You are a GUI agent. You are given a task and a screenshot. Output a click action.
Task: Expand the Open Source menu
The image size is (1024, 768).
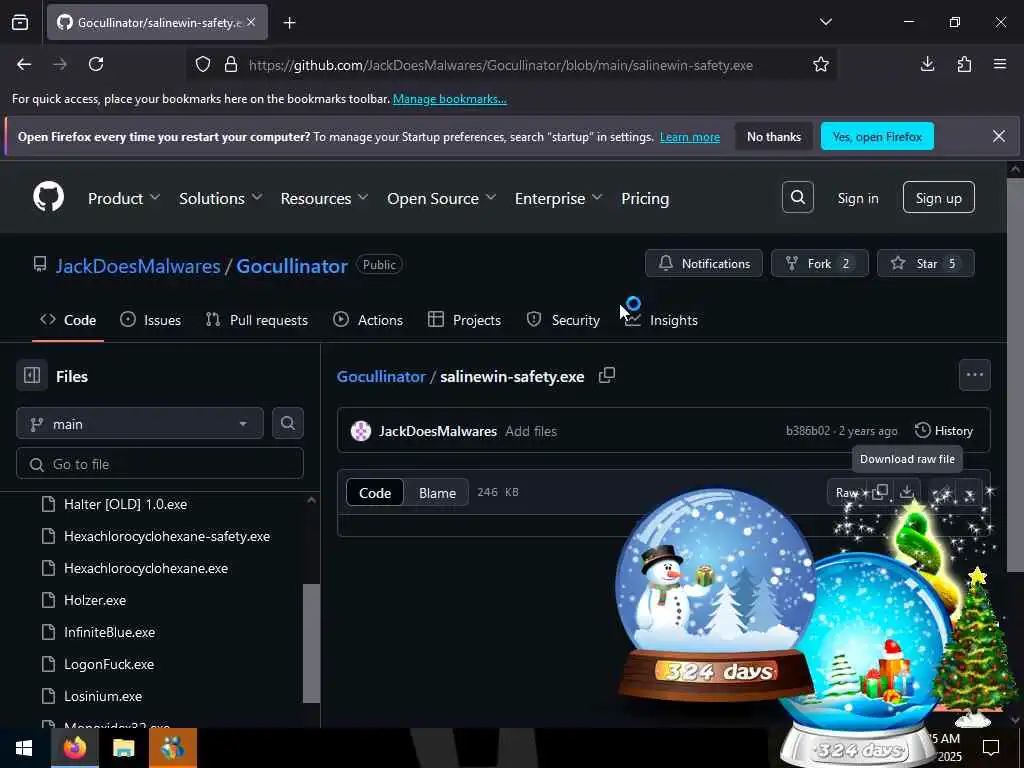441,199
